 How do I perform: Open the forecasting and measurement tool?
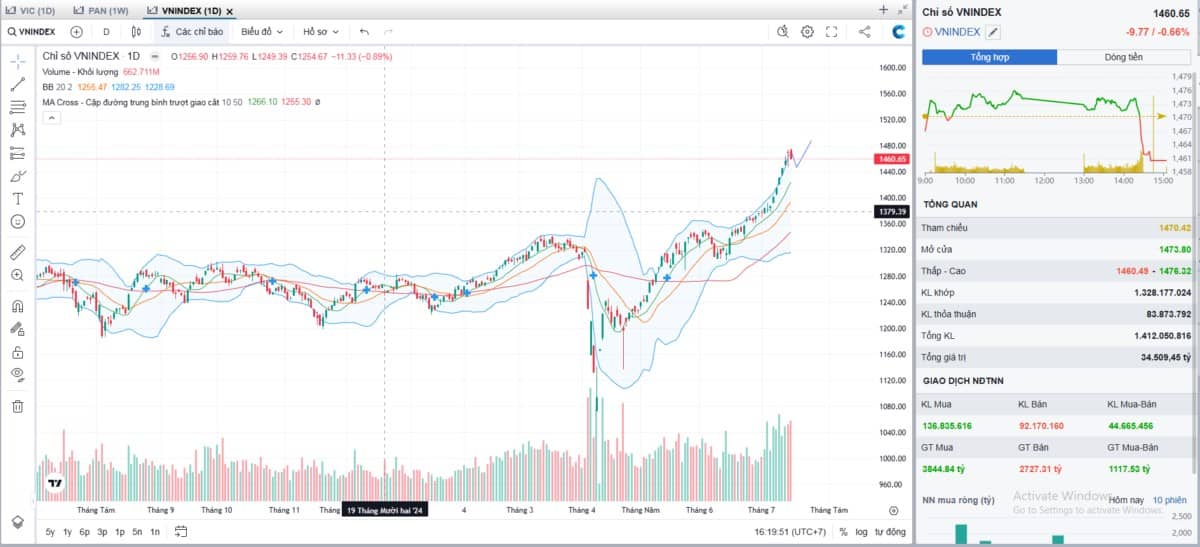click(x=17, y=153)
